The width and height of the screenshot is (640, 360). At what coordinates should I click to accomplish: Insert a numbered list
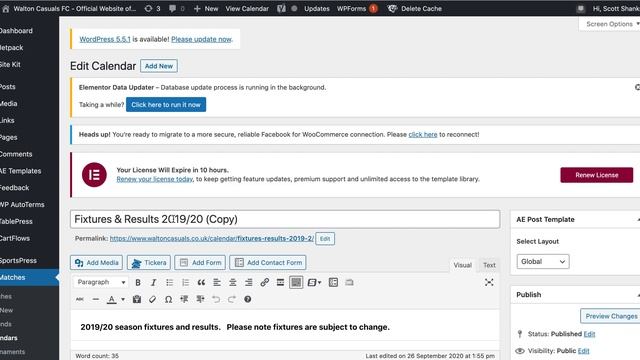coord(185,282)
